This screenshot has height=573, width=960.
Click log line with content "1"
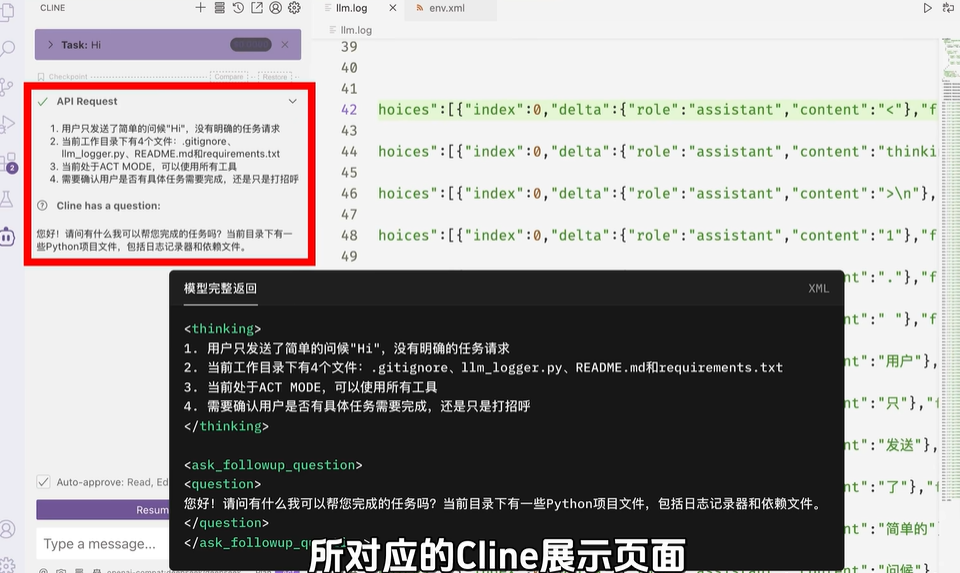[657, 235]
